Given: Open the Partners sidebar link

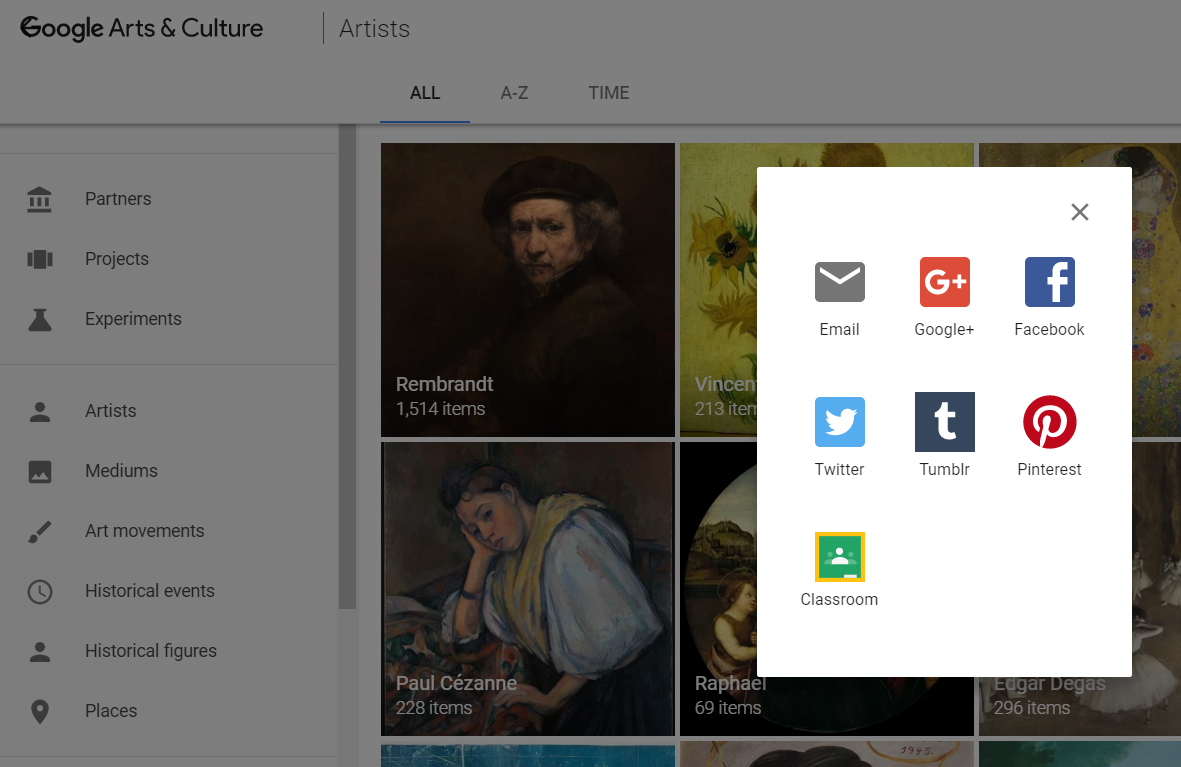Looking at the screenshot, I should coord(118,199).
